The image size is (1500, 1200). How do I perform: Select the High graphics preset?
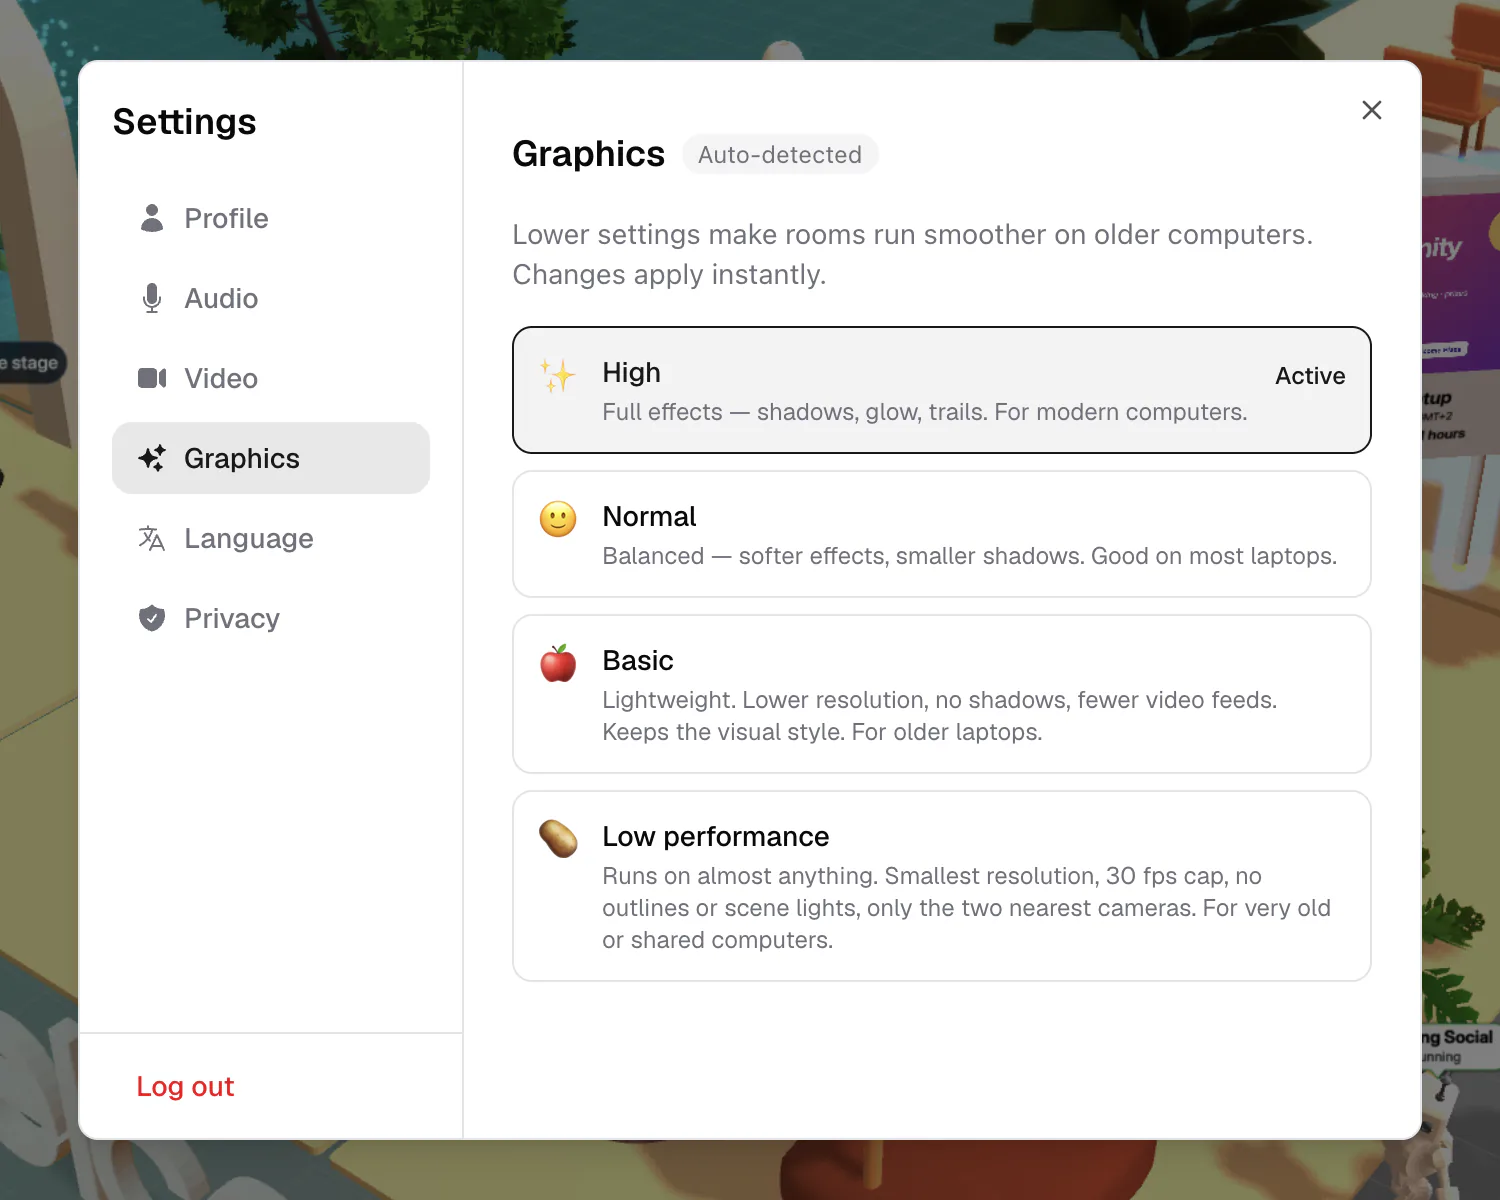942,390
